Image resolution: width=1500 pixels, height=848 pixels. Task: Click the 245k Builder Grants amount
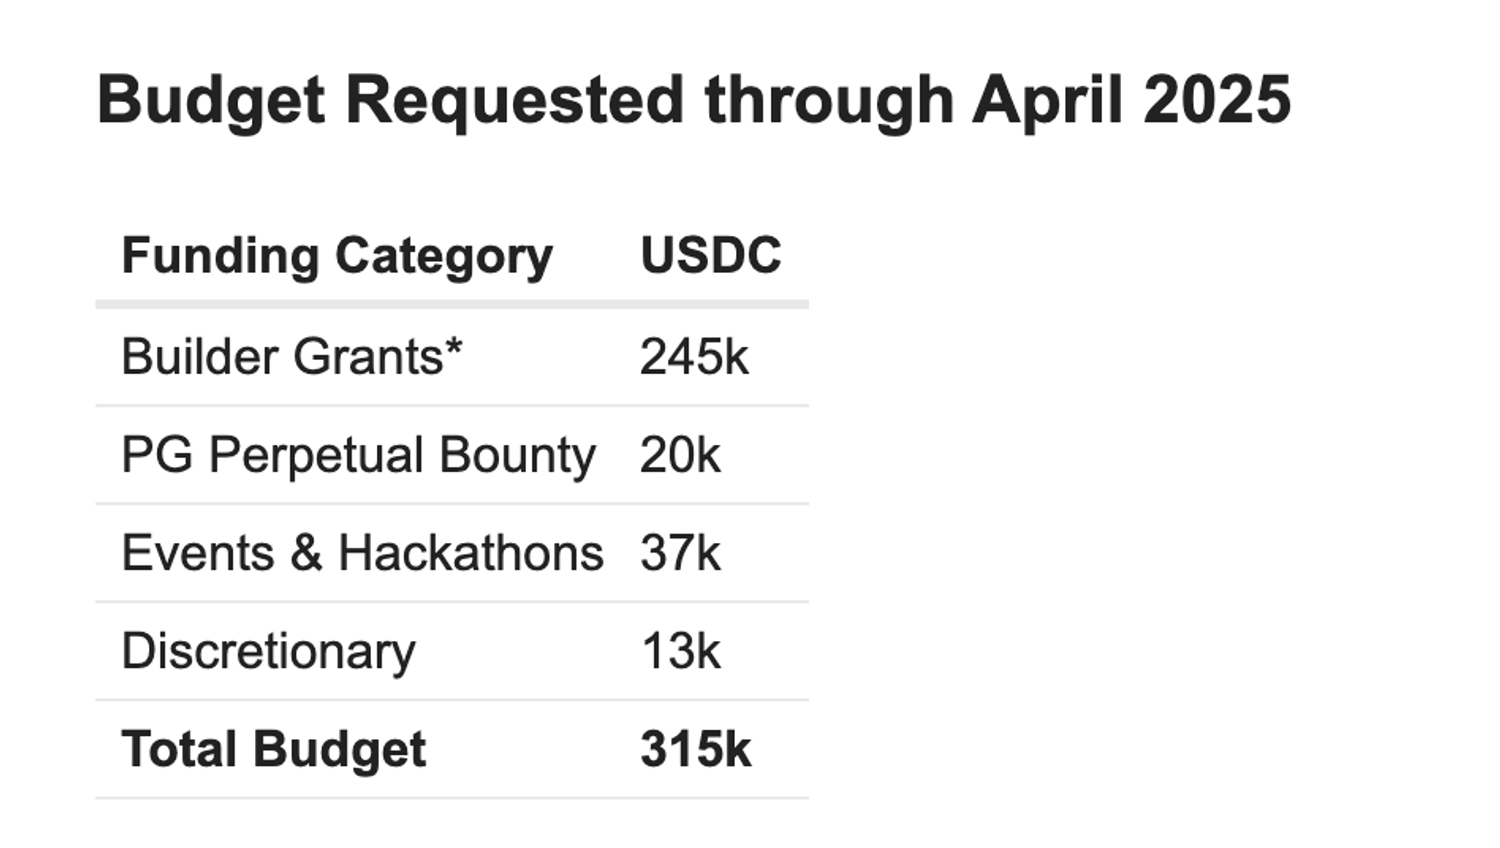(694, 357)
